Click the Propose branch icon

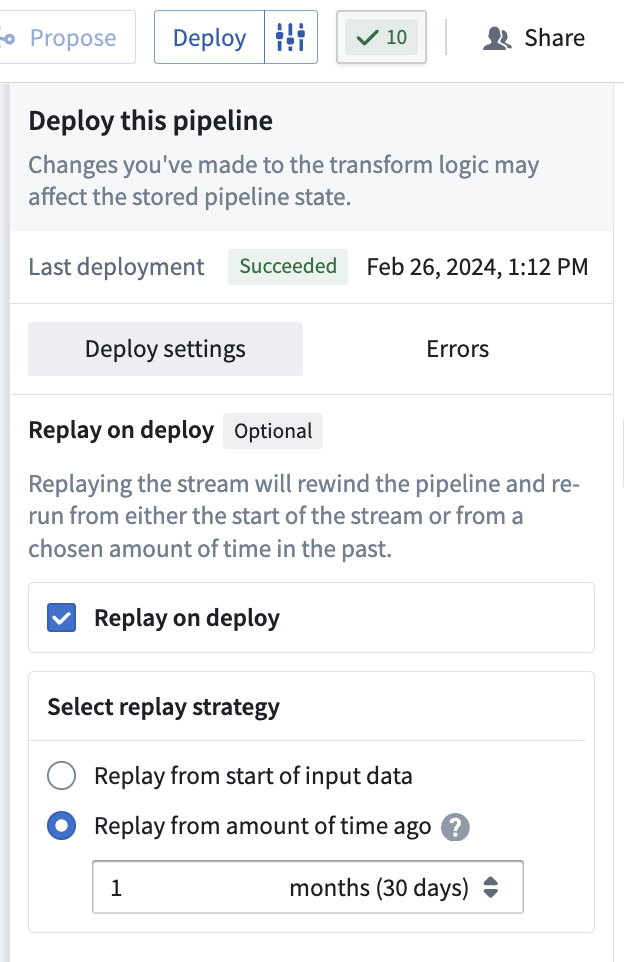click(x=7, y=39)
